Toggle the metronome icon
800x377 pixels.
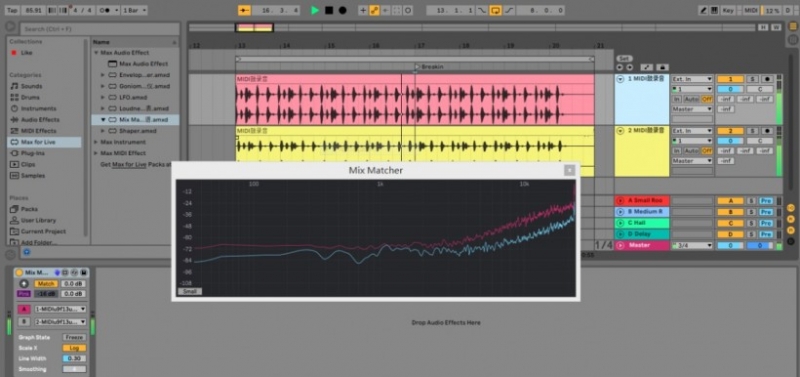coord(106,10)
